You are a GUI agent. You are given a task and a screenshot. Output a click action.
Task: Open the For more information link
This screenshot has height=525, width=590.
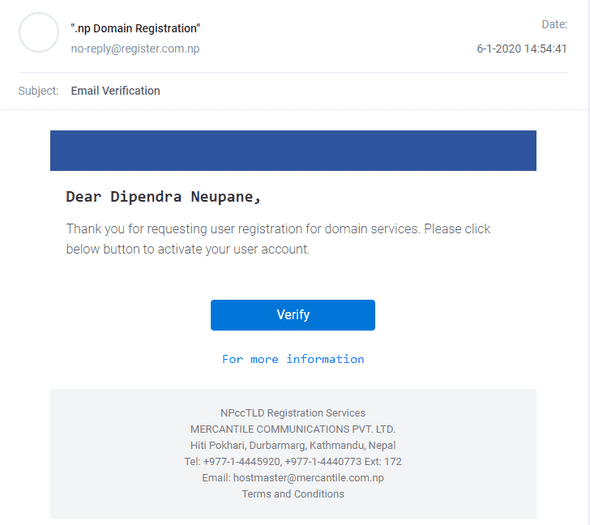pos(293,359)
